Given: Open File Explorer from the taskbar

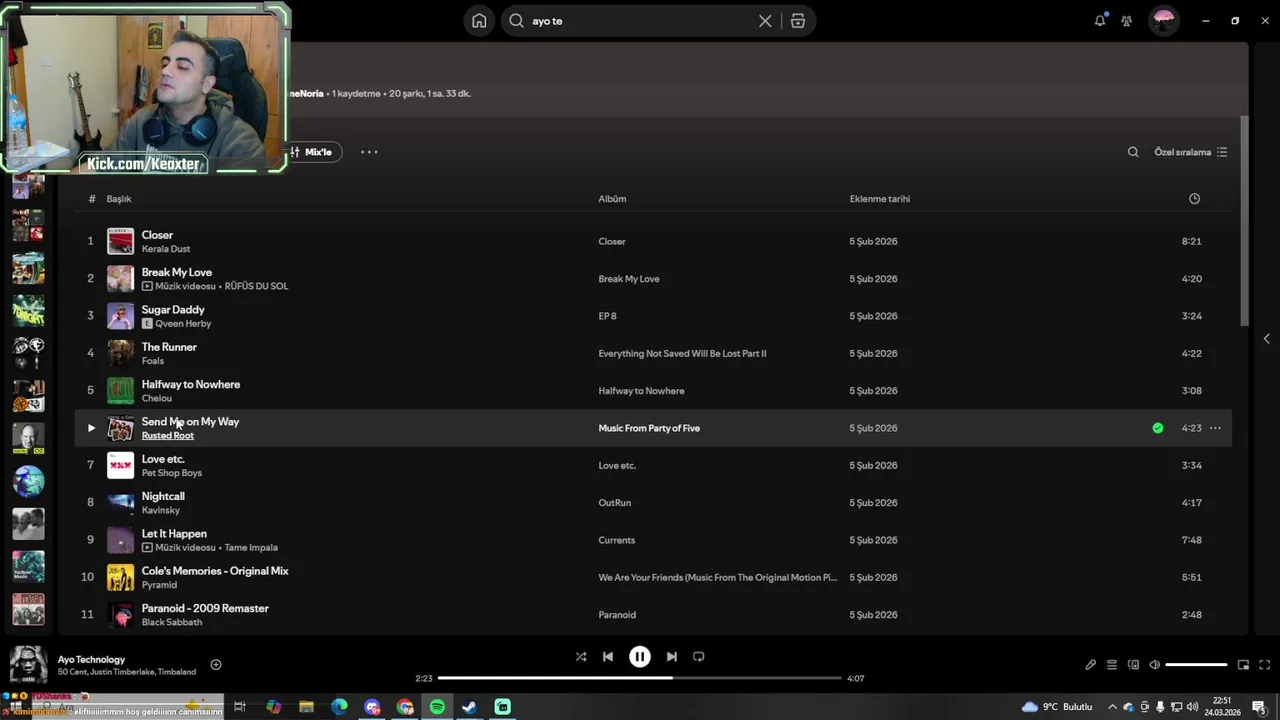Looking at the screenshot, I should 306,707.
